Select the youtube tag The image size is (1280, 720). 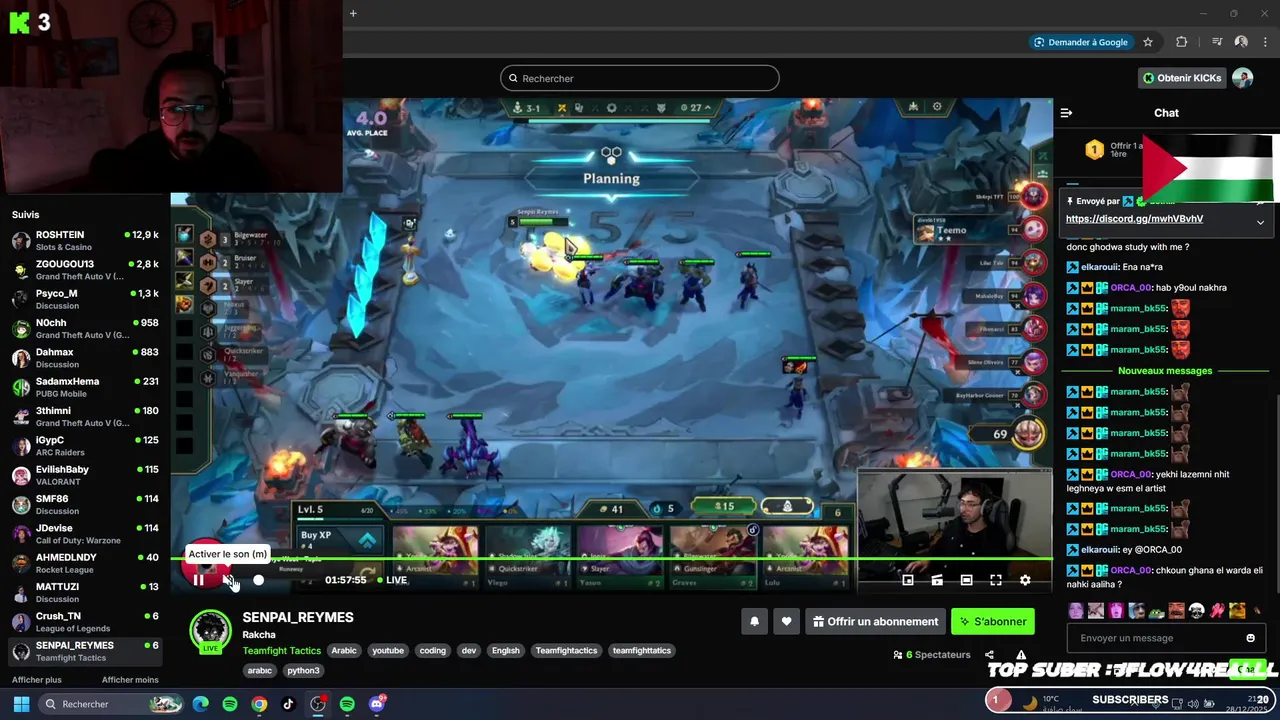pyautogui.click(x=388, y=651)
